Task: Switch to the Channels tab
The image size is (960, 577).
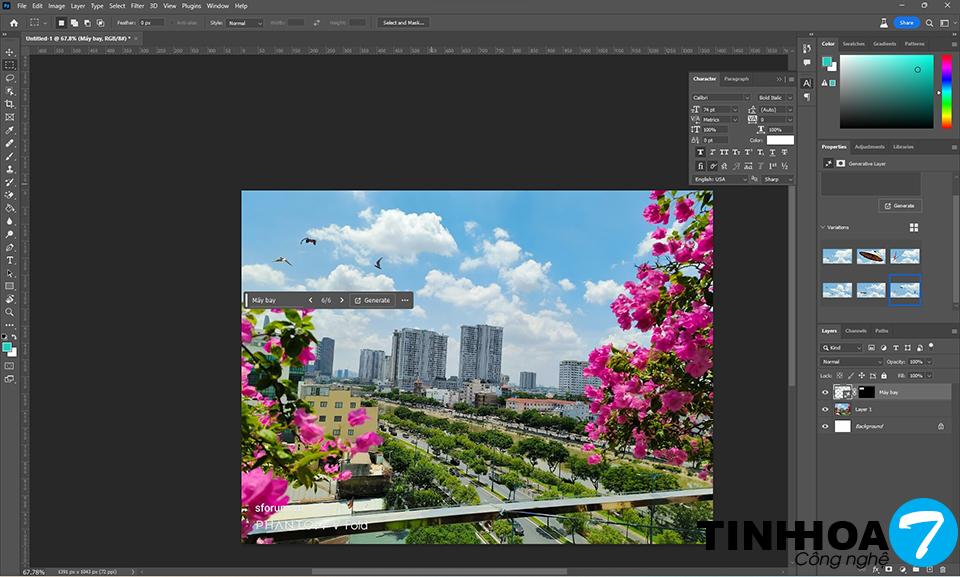Action: [x=856, y=330]
